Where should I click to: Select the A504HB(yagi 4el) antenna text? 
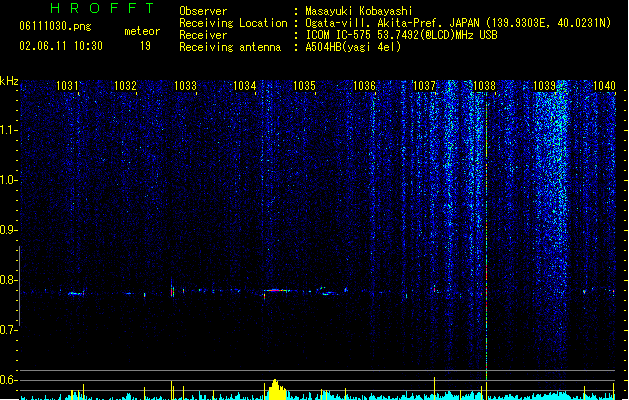coord(353,47)
